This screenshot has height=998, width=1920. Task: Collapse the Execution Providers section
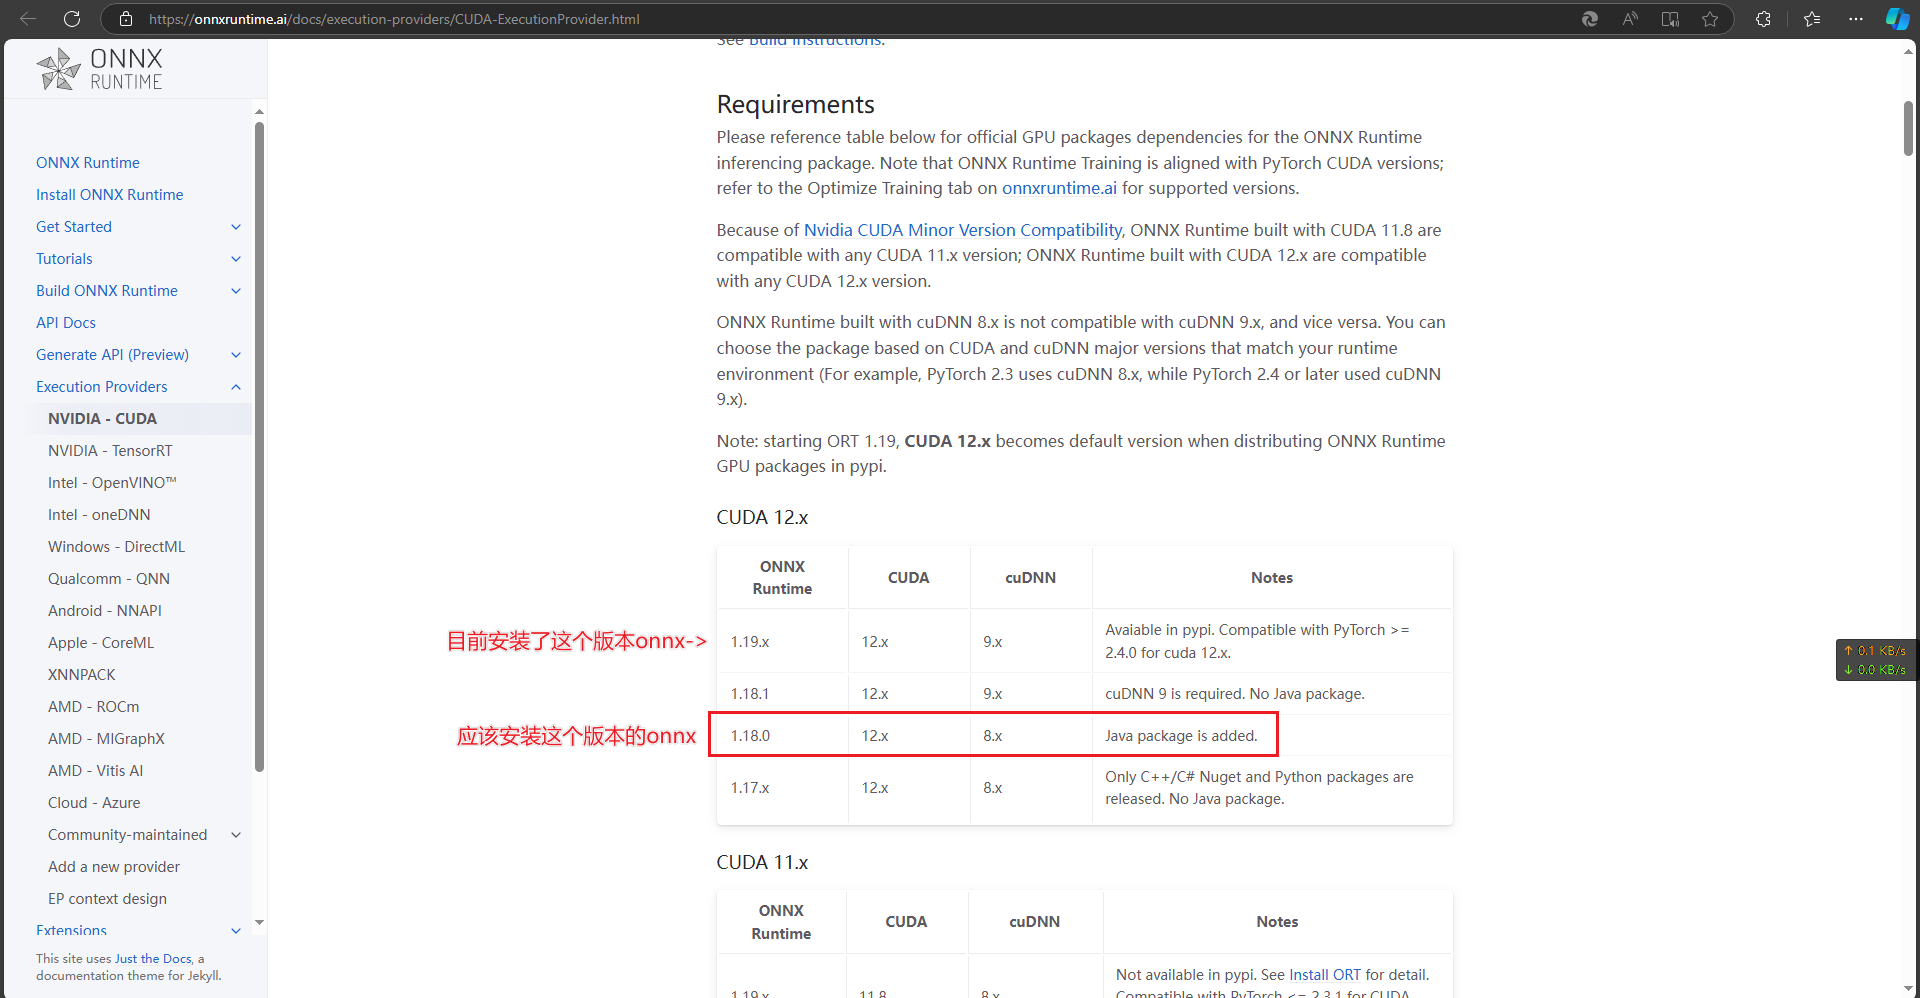click(236, 387)
